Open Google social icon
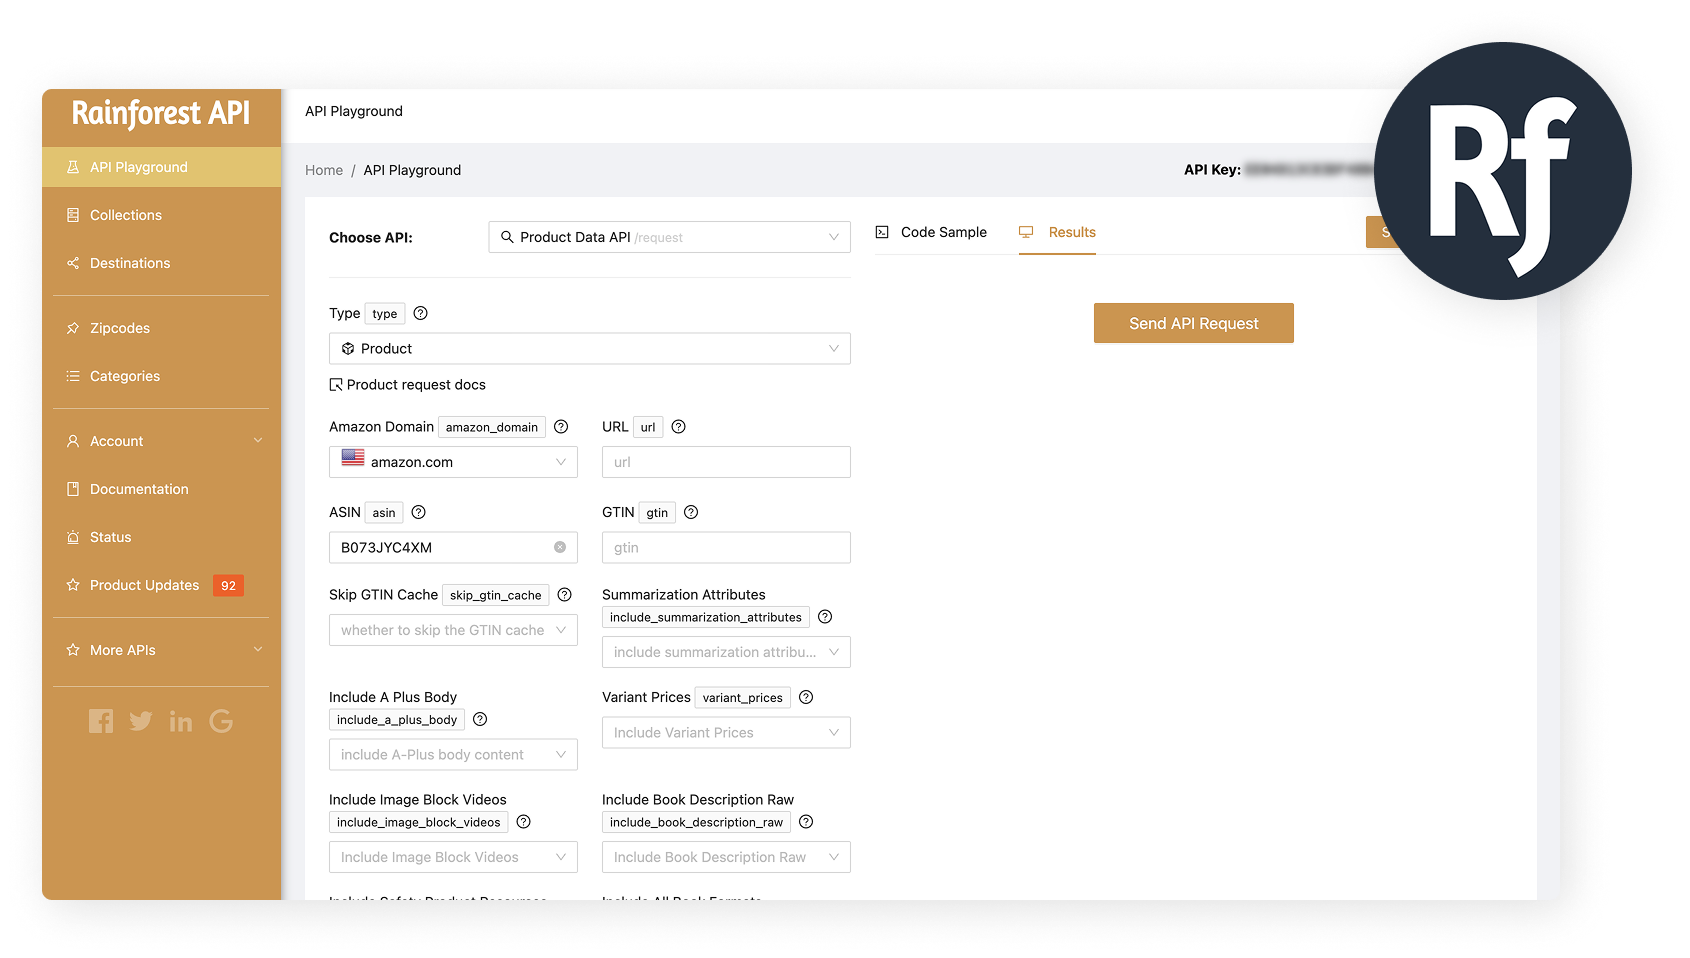Screen dimensions: 1690x958 pyautogui.click(x=221, y=721)
